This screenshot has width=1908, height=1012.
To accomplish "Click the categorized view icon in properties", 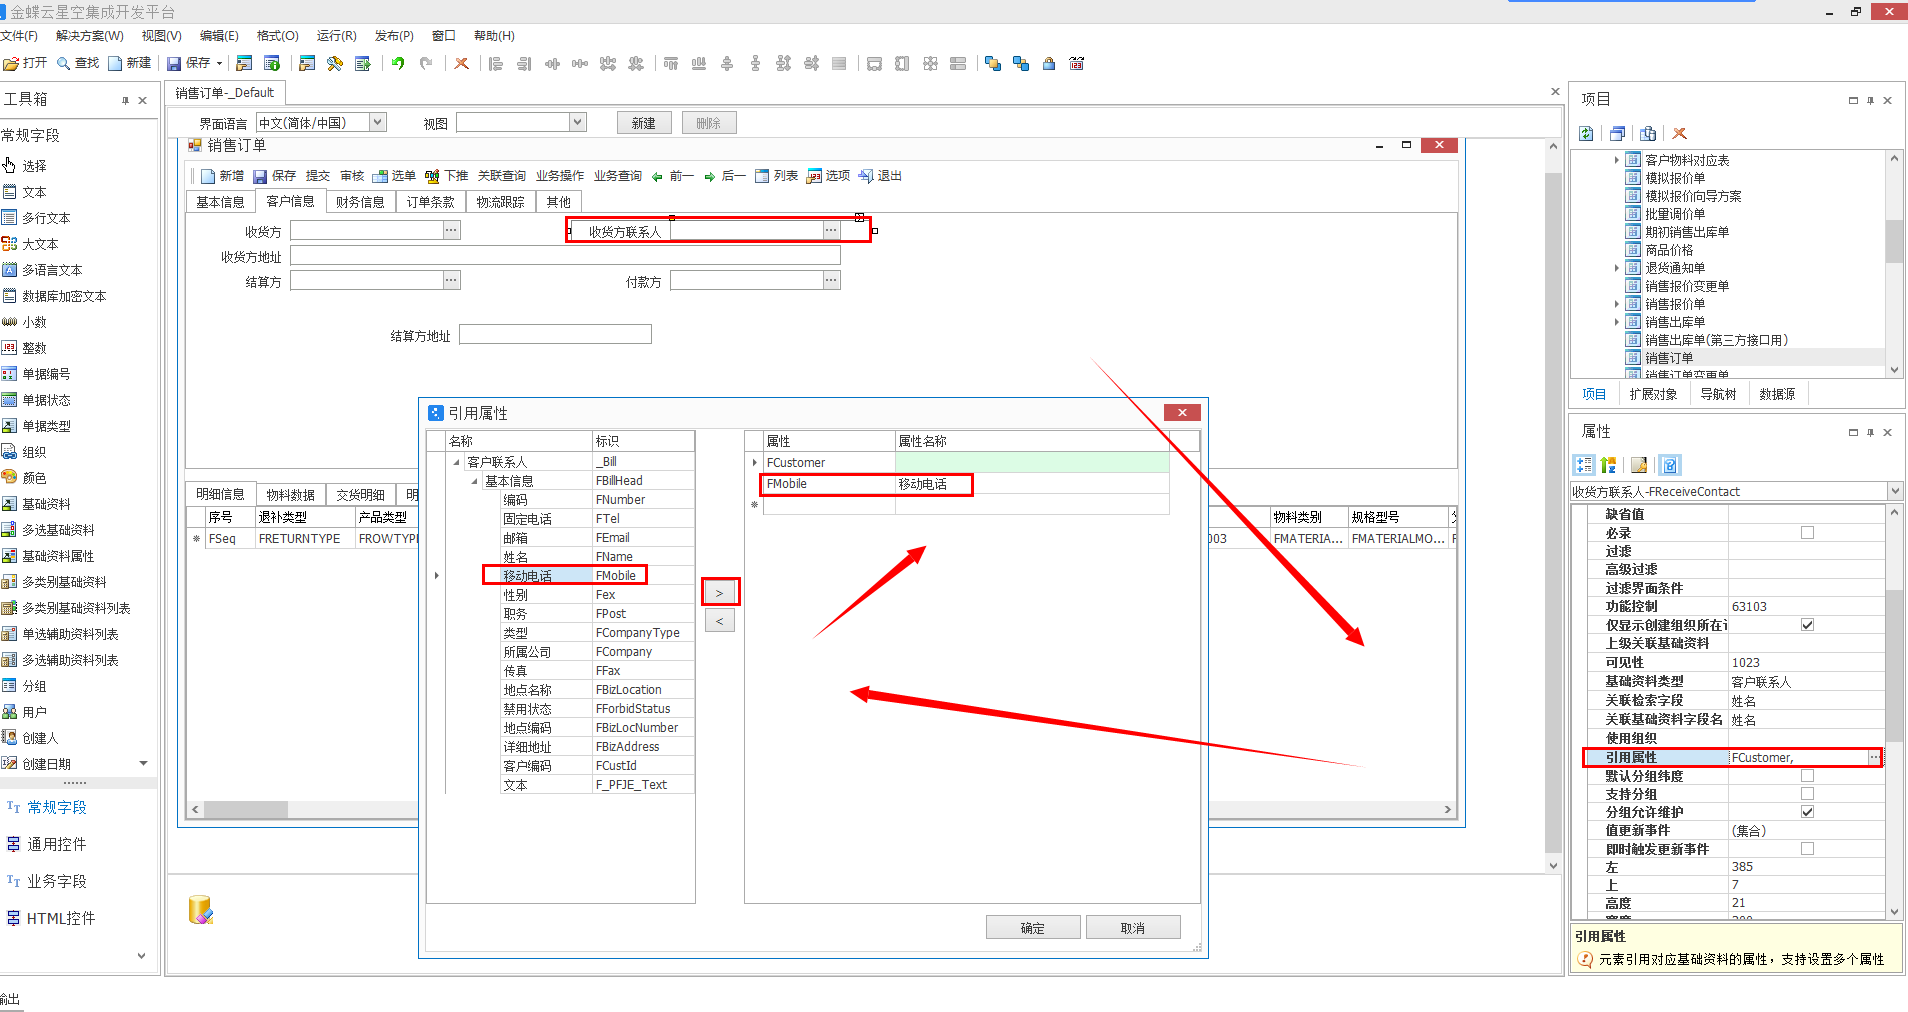I will coord(1584,465).
